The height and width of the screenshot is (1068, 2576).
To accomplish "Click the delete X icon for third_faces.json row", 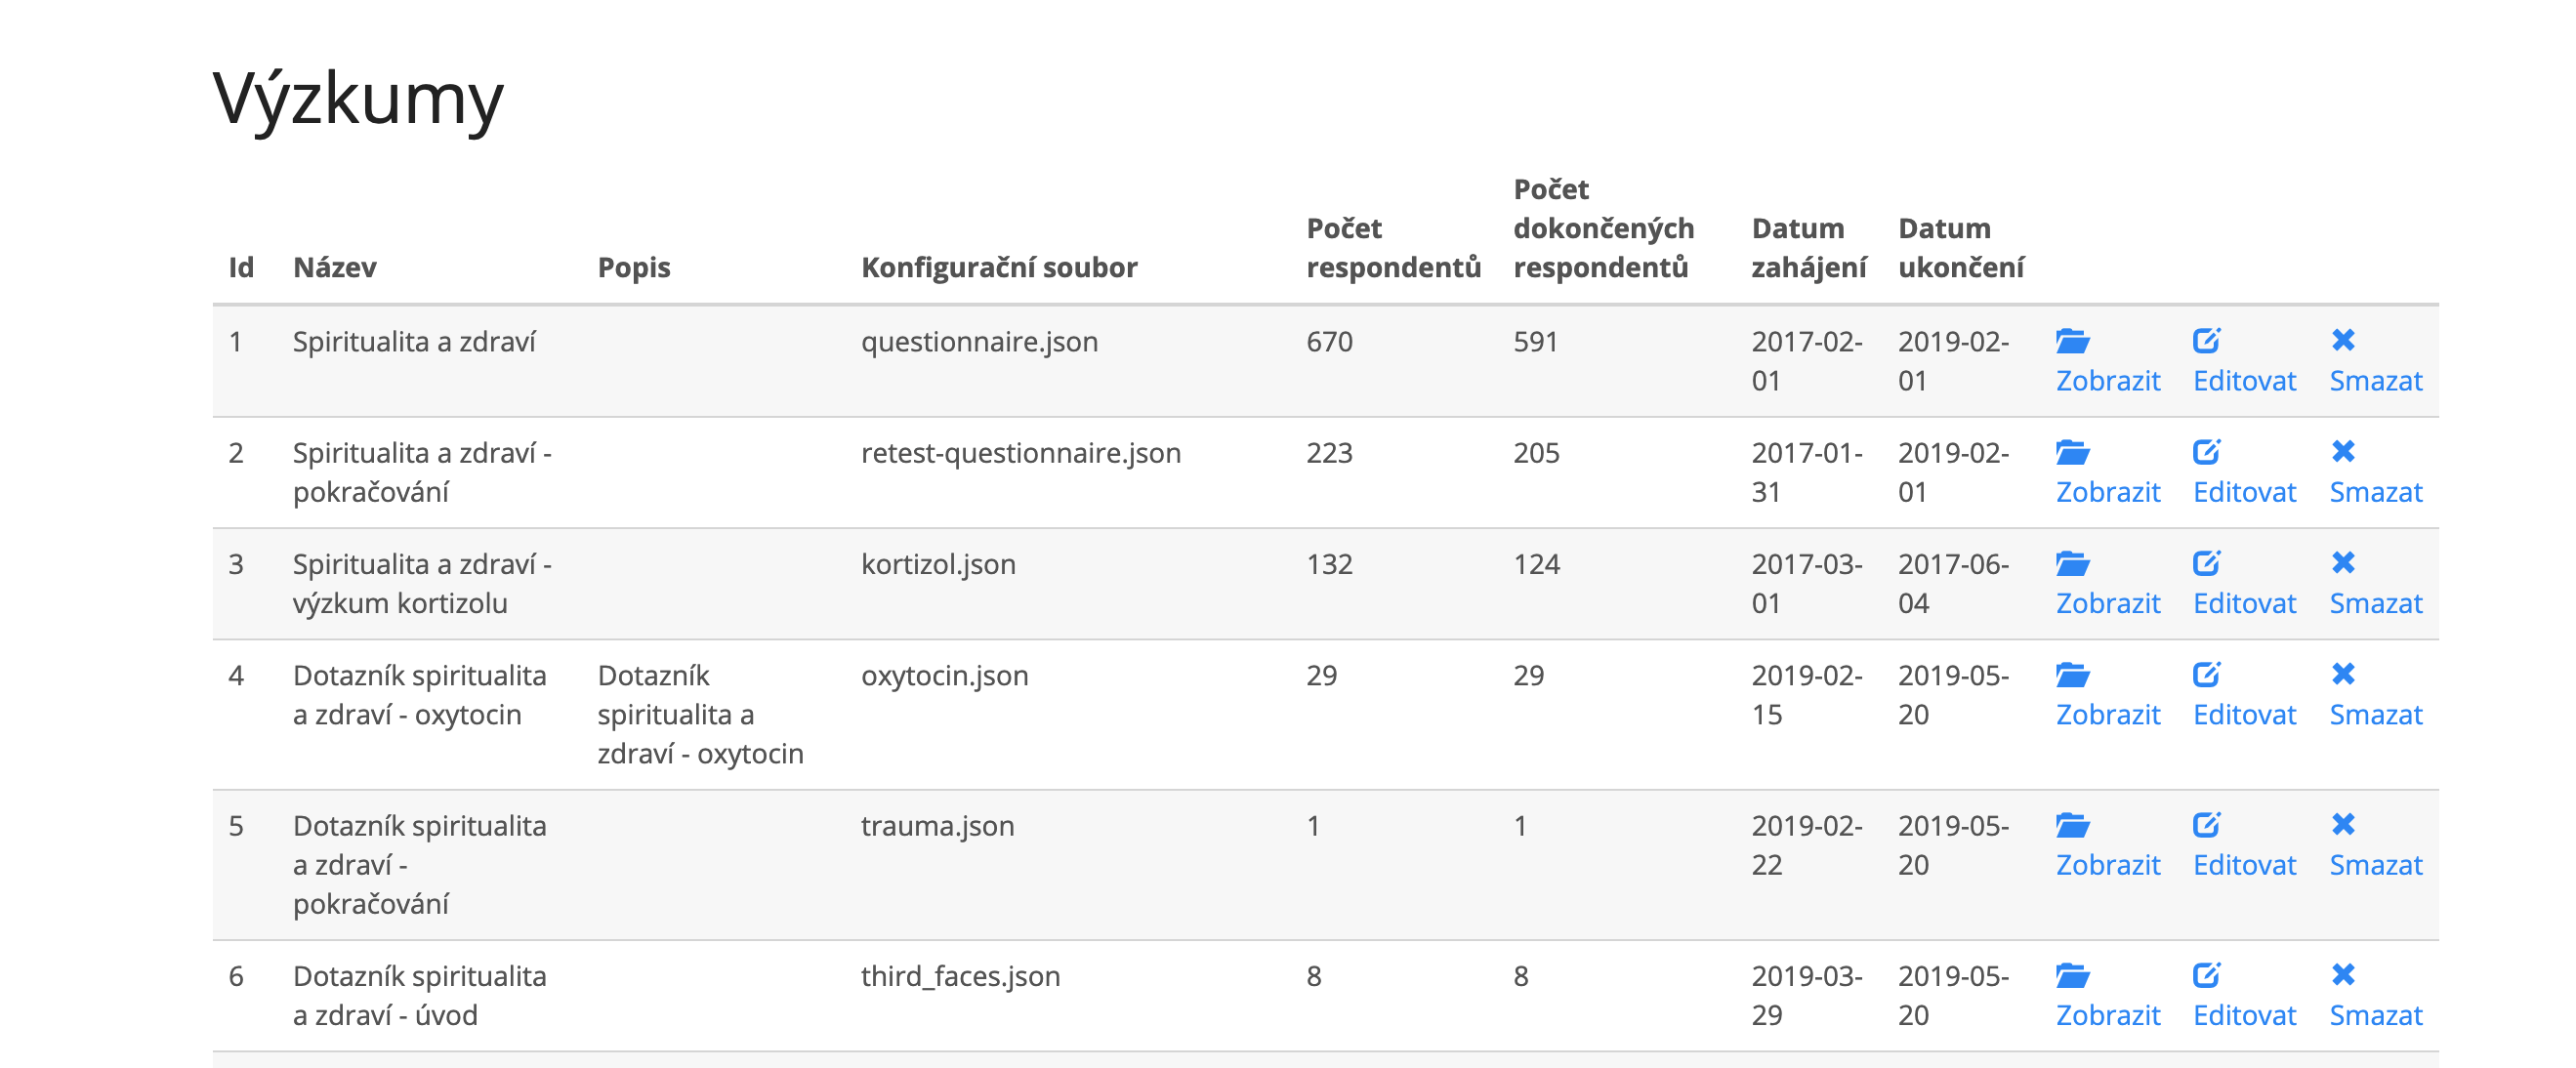I will coord(2343,975).
